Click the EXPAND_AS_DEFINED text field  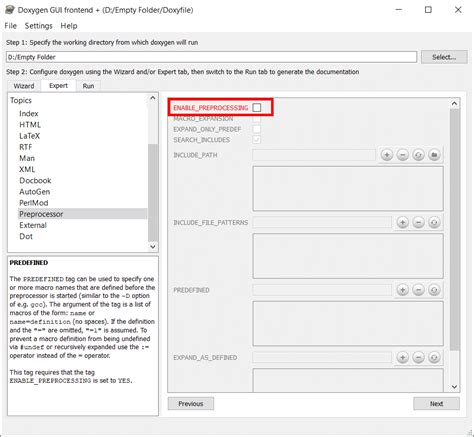coord(322,358)
